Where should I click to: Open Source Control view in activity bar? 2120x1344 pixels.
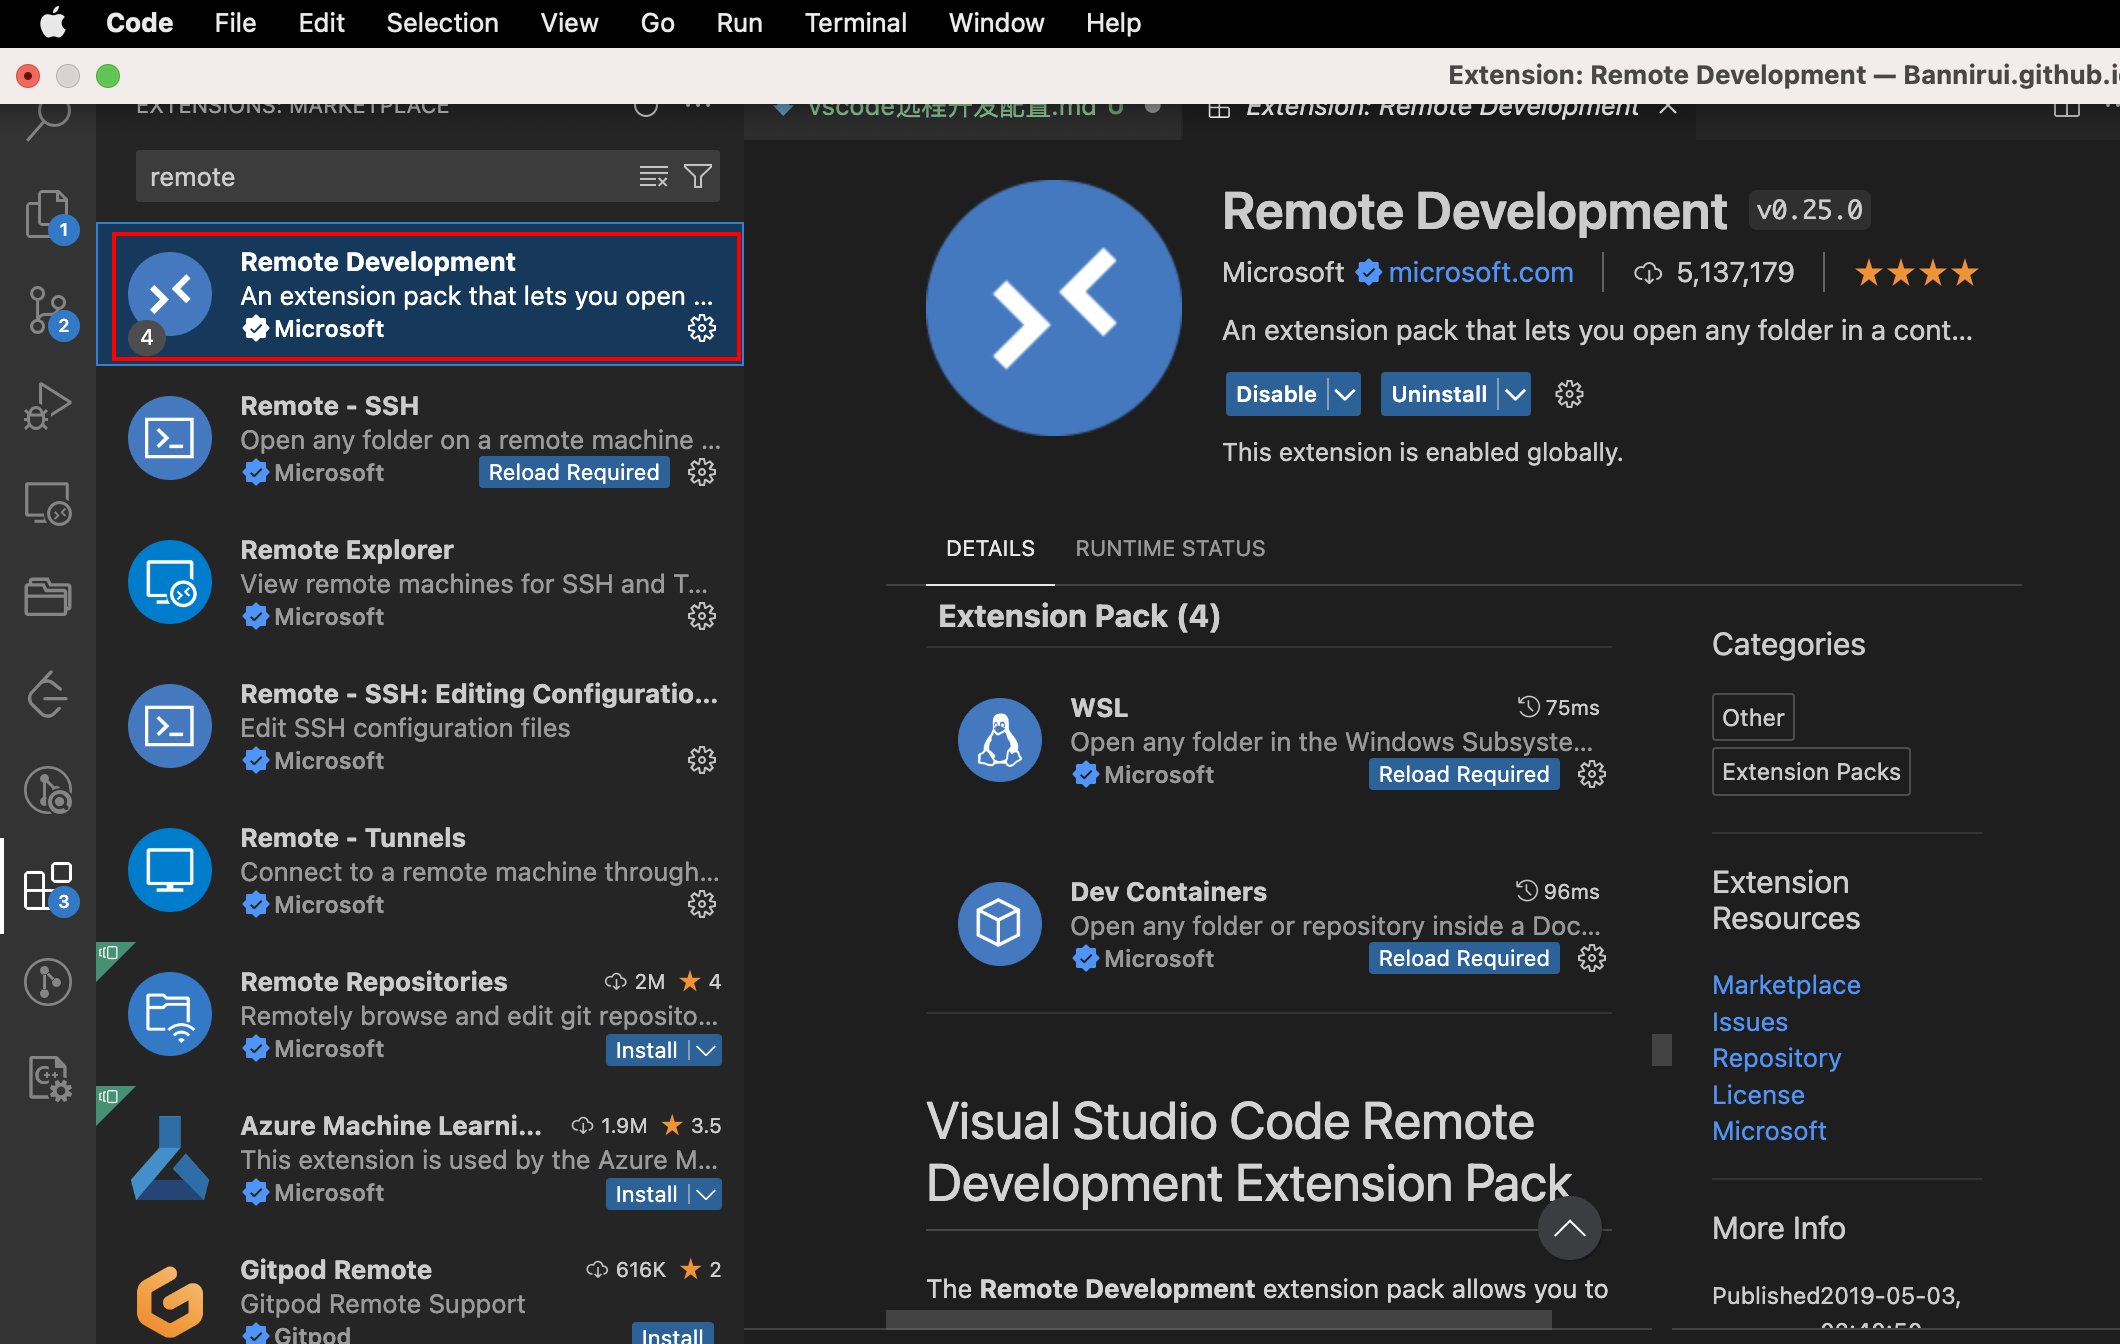coord(48,310)
